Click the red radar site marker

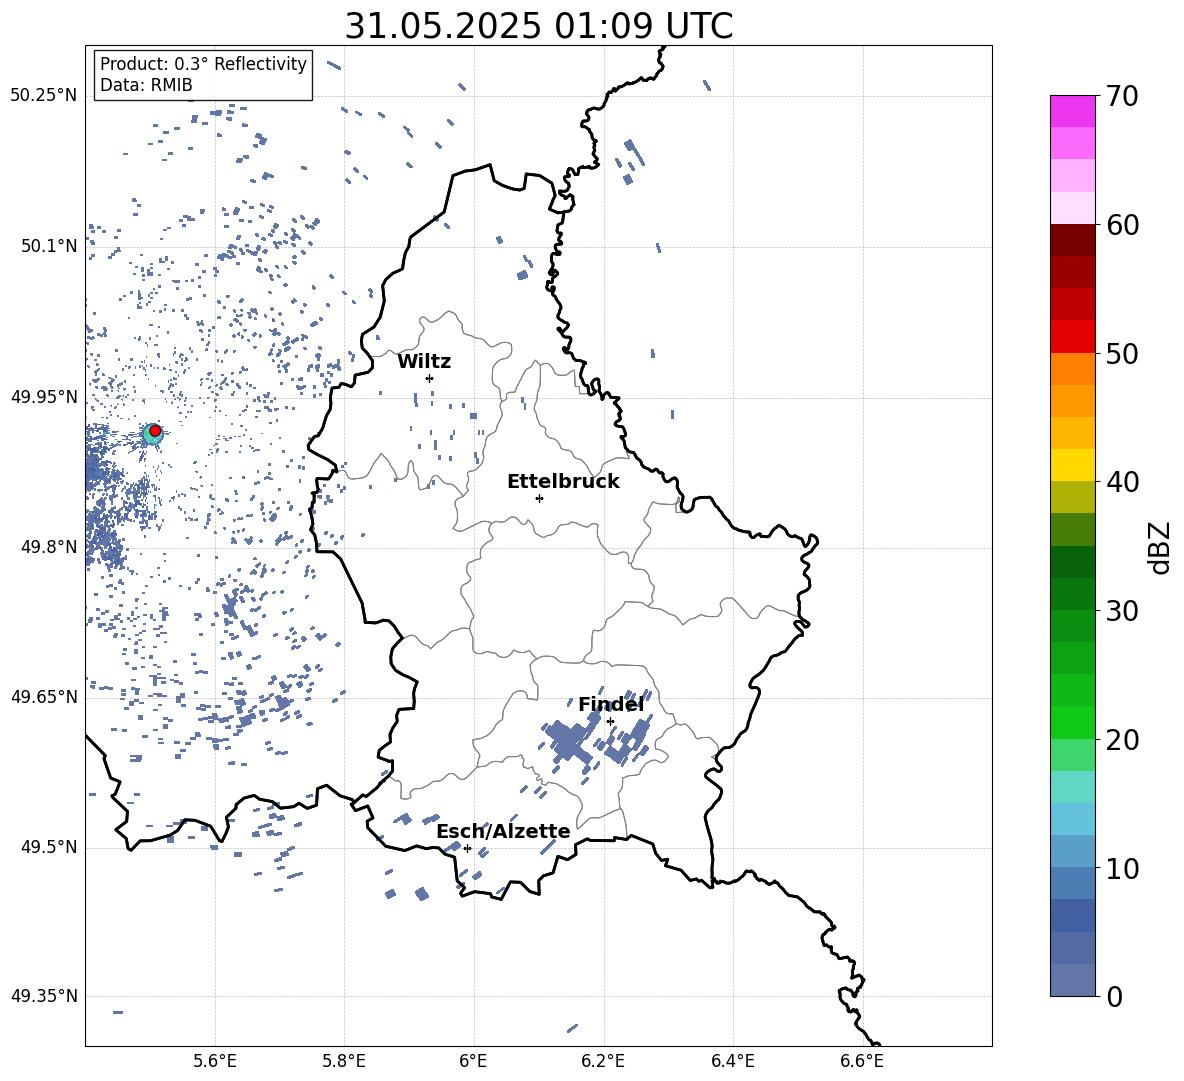[x=155, y=431]
